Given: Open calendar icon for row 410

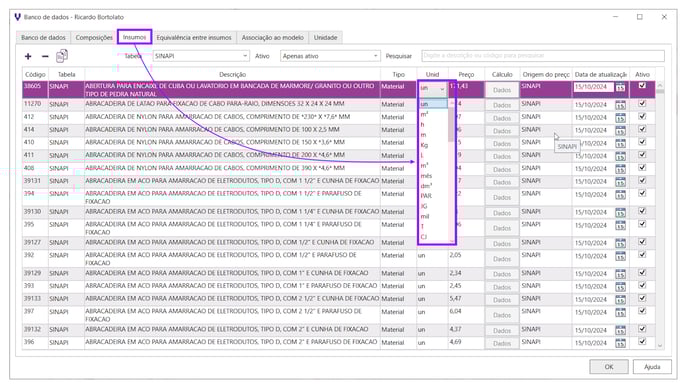Looking at the screenshot, I should [x=620, y=143].
